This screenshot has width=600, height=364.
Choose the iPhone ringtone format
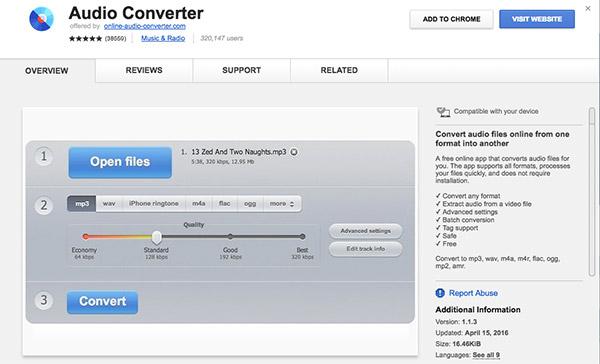(154, 204)
